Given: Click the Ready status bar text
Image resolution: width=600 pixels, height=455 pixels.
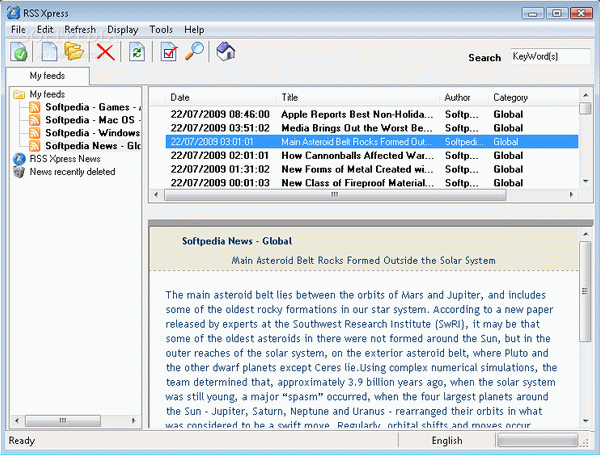Looking at the screenshot, I should click(22, 441).
